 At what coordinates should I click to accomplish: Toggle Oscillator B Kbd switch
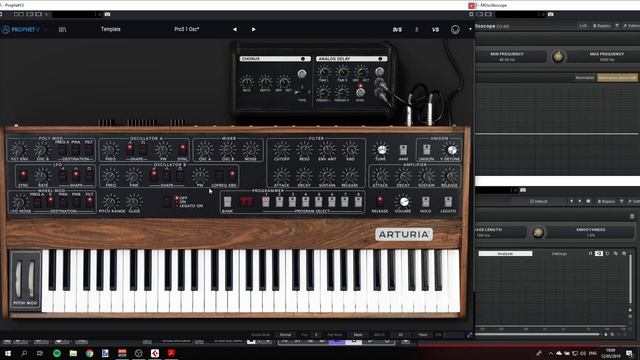point(232,176)
